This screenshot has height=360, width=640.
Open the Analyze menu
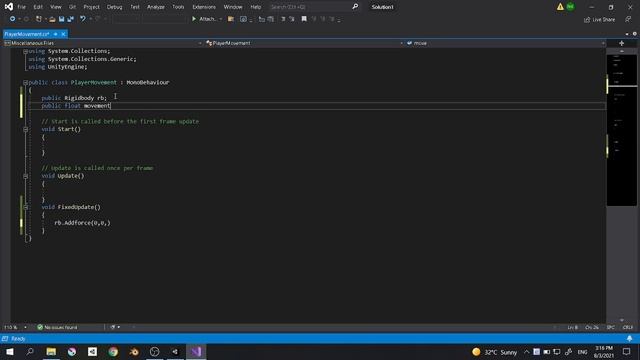click(156, 7)
